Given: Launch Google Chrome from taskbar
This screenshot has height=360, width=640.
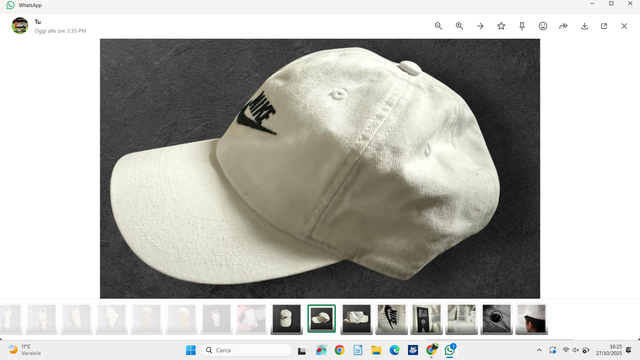Looking at the screenshot, I should click(339, 350).
